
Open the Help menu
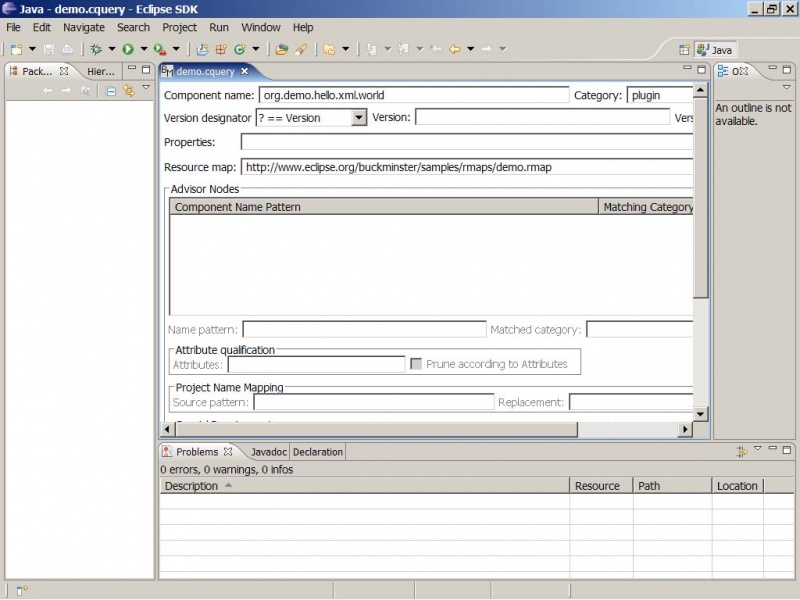[303, 28]
